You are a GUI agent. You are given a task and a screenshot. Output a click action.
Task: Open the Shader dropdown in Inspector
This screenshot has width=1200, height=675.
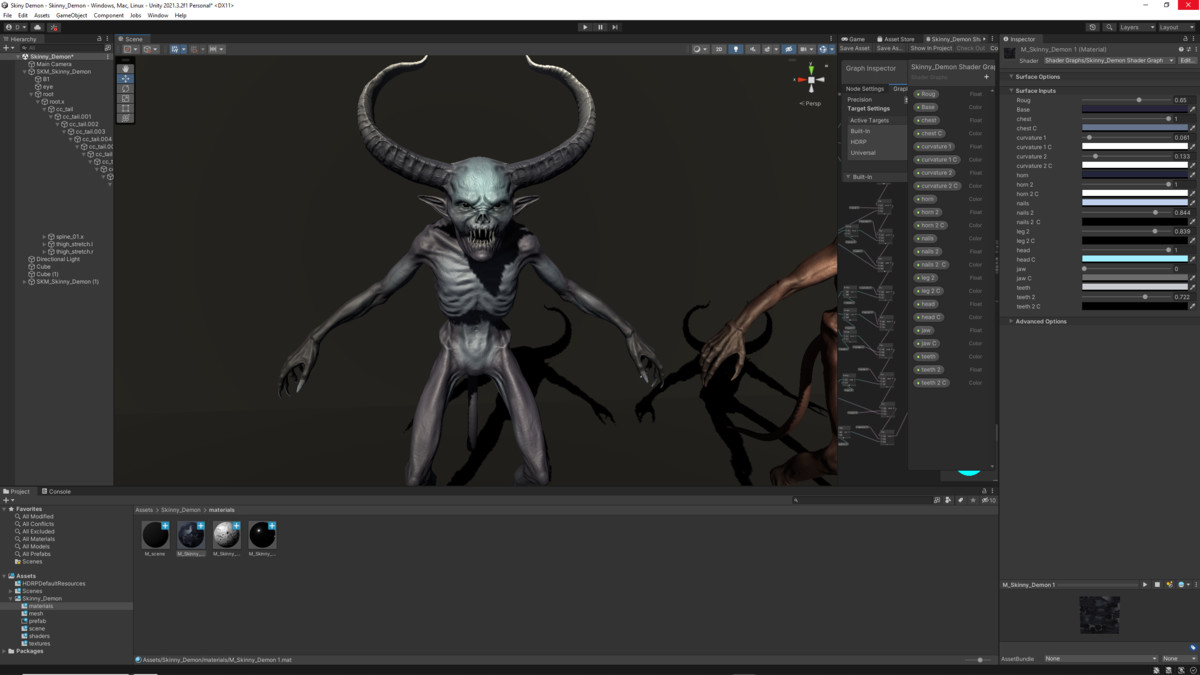coord(1109,60)
